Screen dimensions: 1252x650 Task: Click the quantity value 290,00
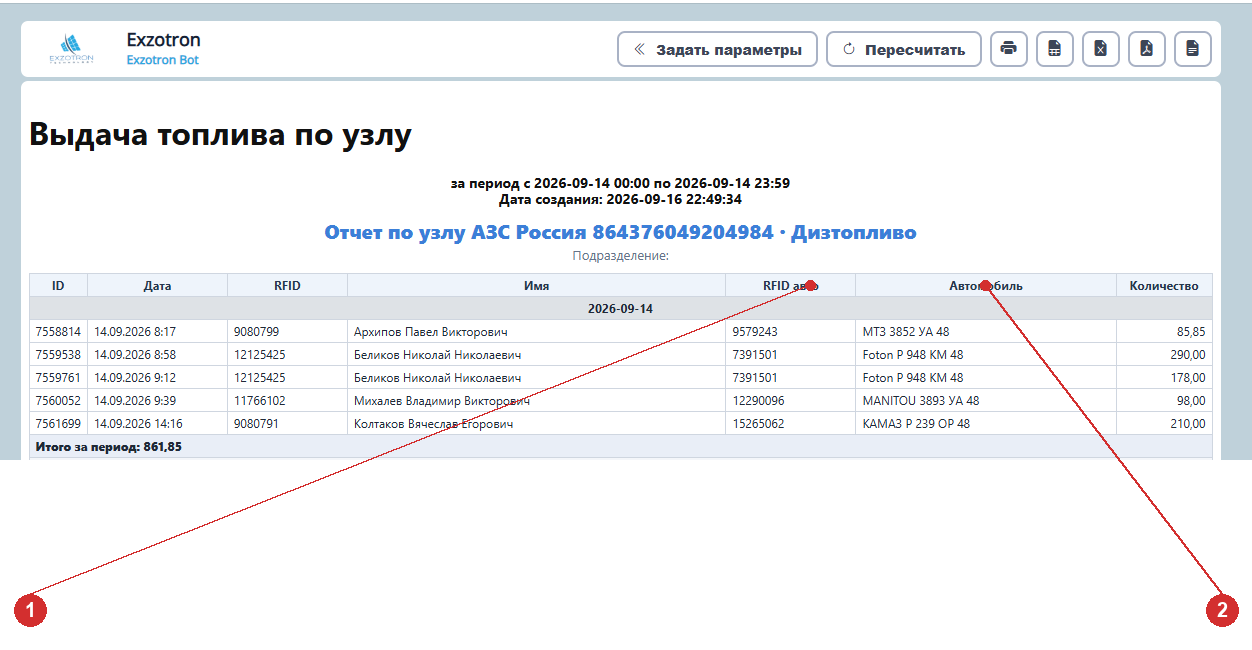1187,354
